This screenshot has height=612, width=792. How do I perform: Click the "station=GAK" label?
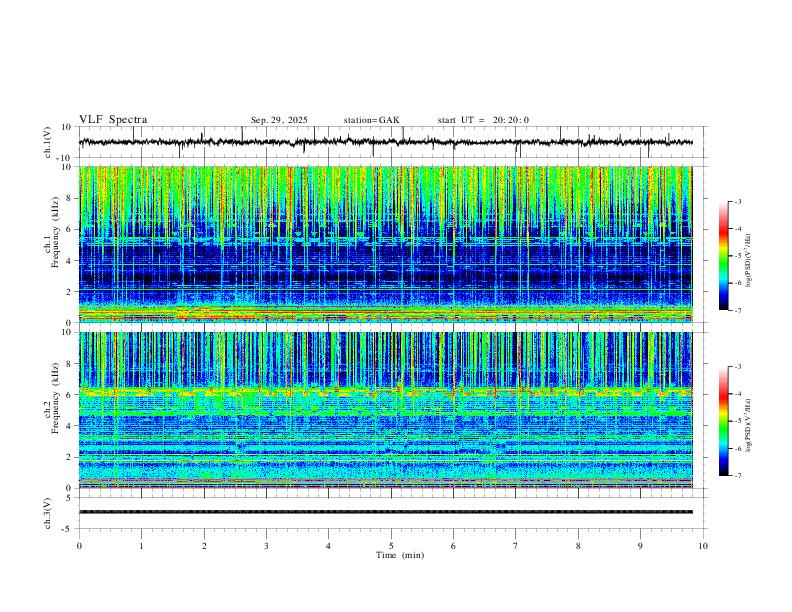pos(371,120)
